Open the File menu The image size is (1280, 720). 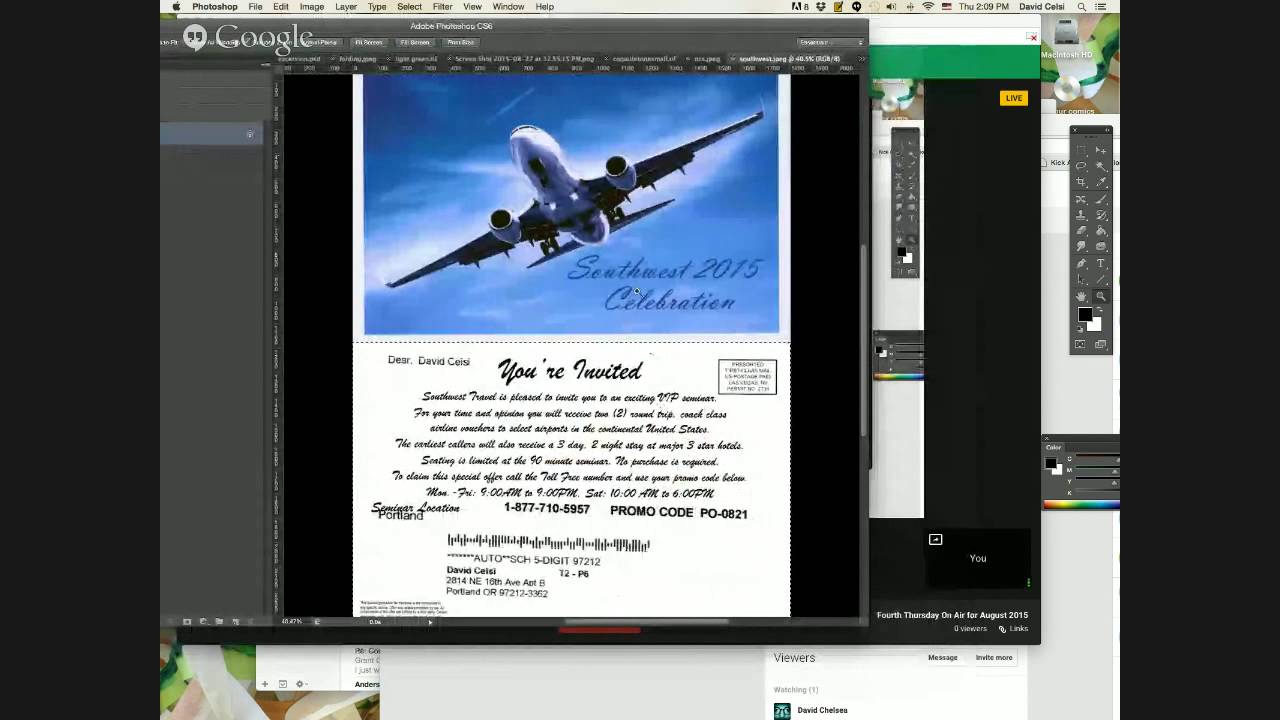point(256,7)
